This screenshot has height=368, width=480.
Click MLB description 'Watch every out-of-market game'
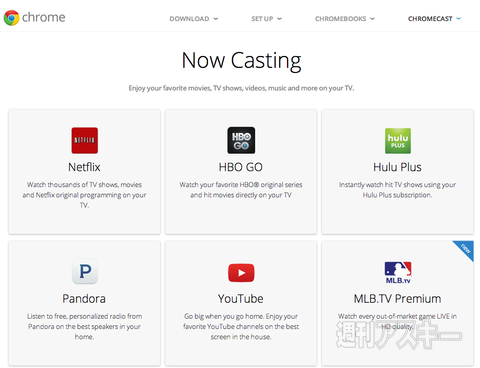tap(397, 321)
